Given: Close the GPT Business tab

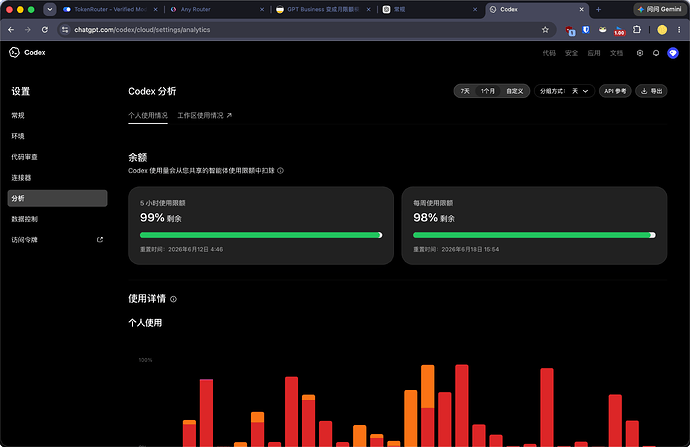Looking at the screenshot, I should pyautogui.click(x=368, y=9).
